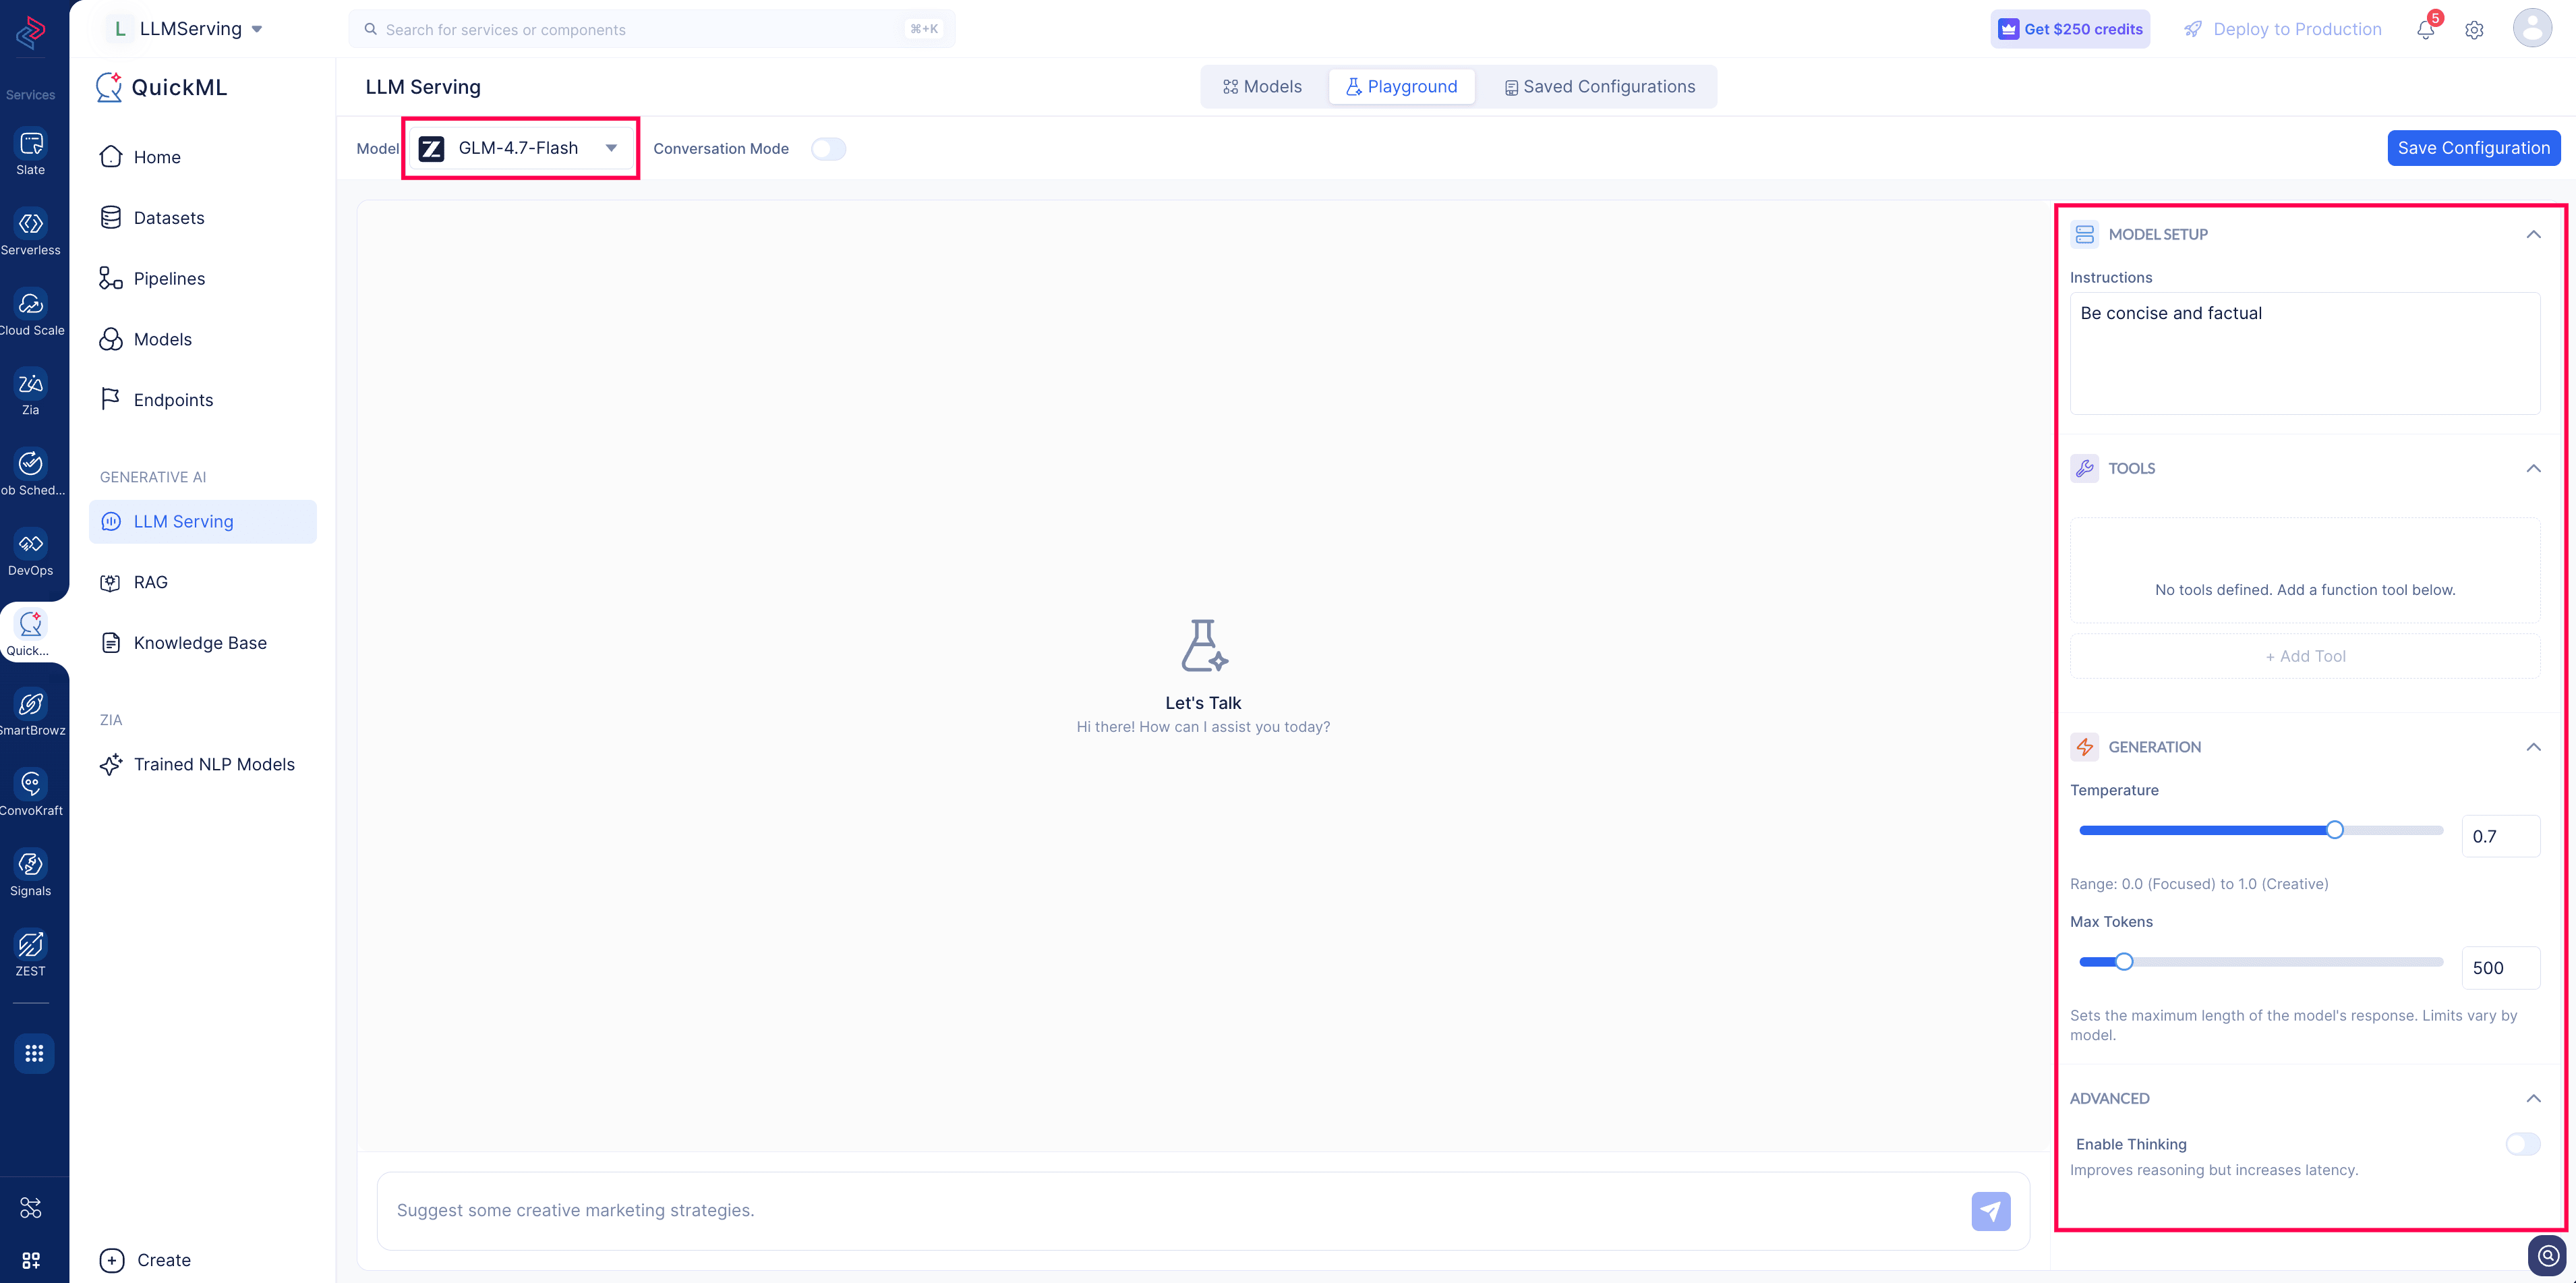2576x1283 pixels.
Task: Switch to the Models tab
Action: point(1262,87)
